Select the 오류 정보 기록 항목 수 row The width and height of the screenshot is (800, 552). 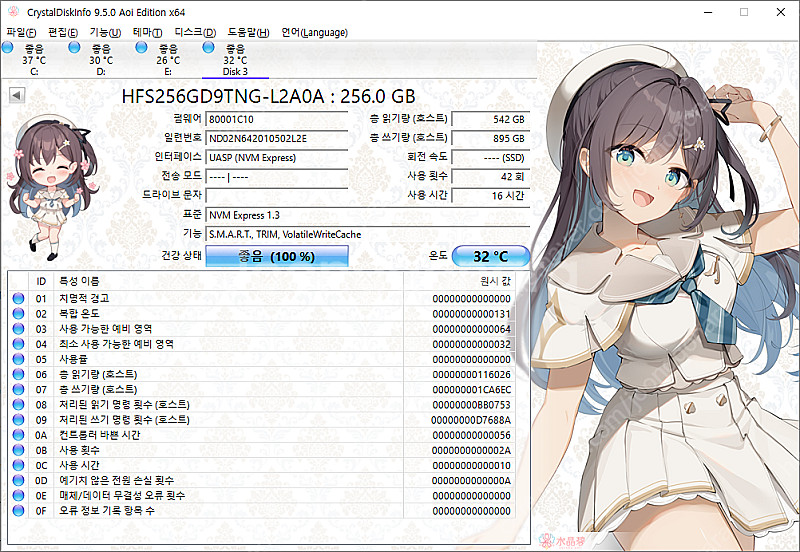(261, 511)
